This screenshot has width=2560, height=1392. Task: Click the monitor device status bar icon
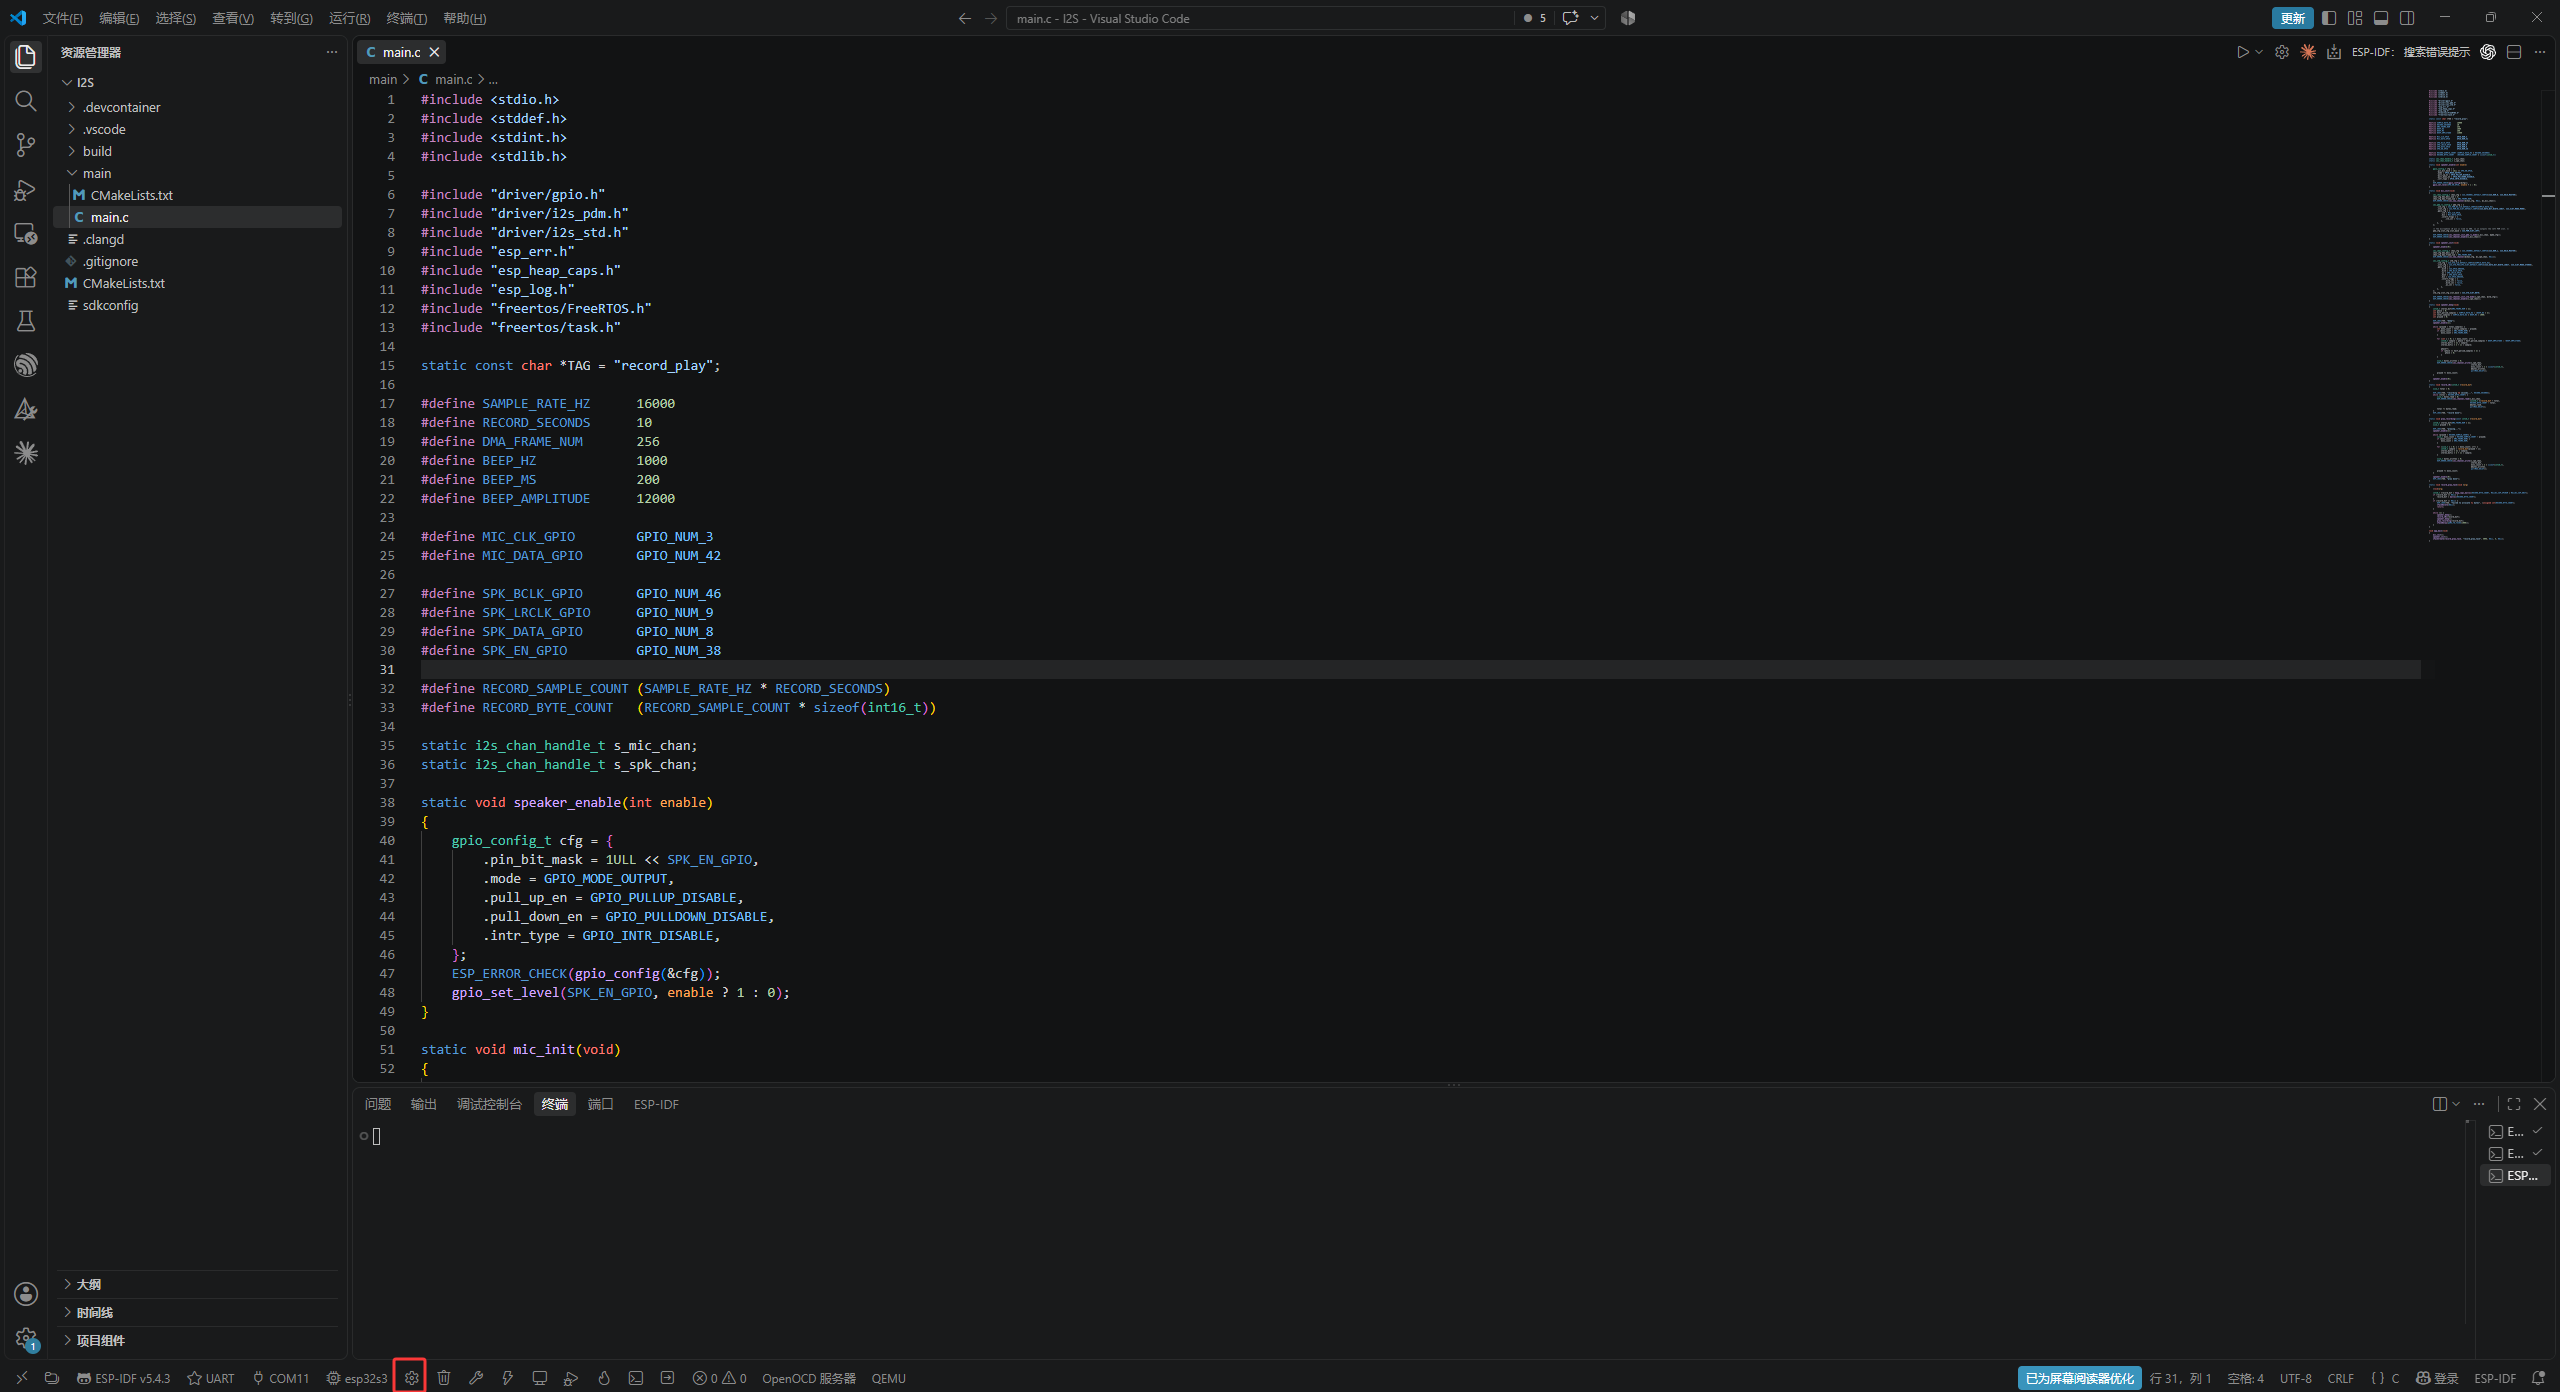point(540,1378)
